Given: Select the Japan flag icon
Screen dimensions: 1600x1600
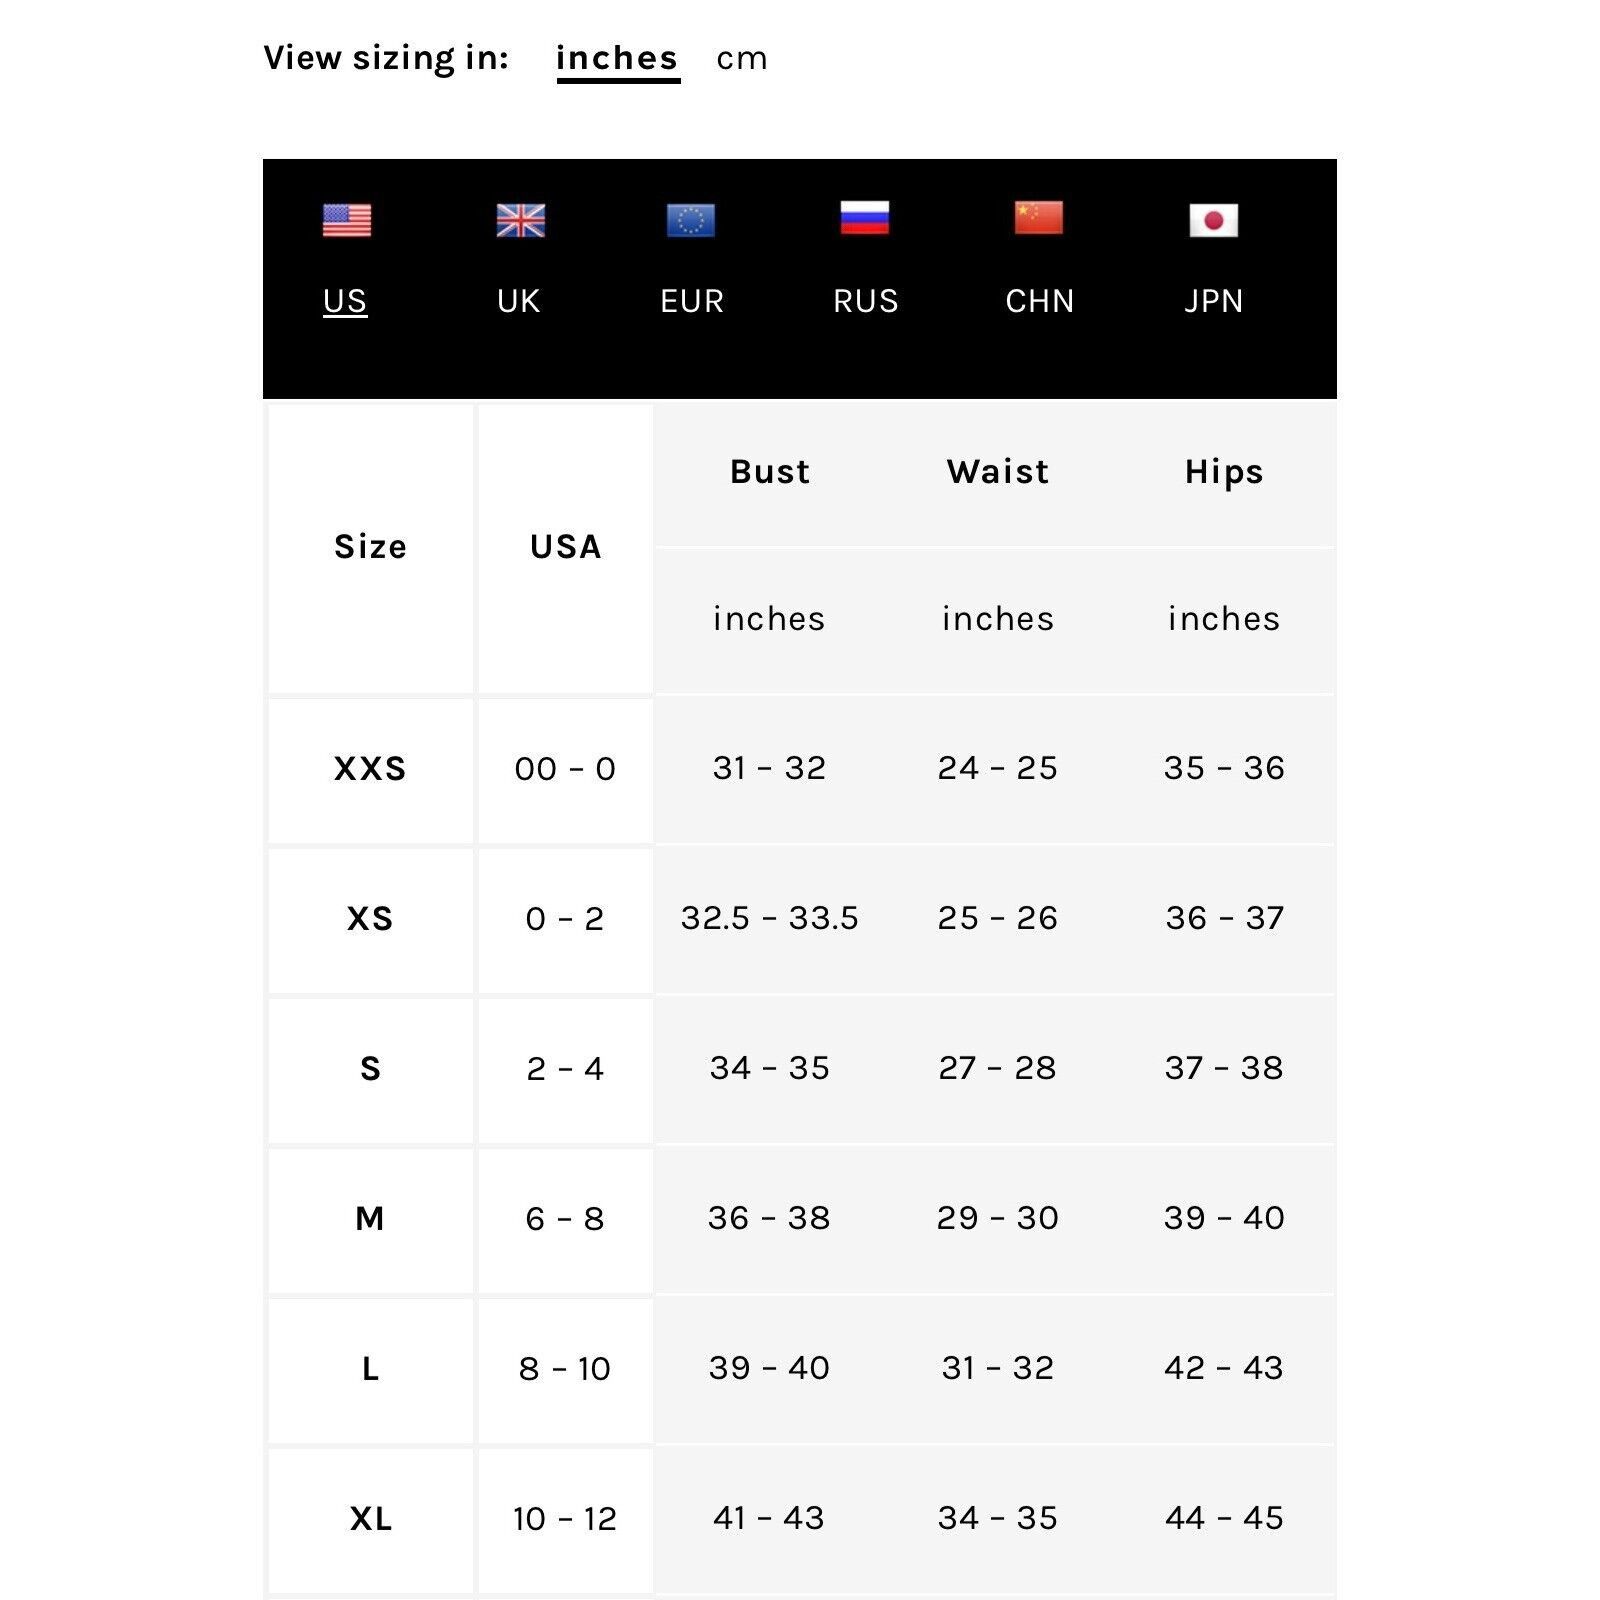Looking at the screenshot, I should point(1213,220).
